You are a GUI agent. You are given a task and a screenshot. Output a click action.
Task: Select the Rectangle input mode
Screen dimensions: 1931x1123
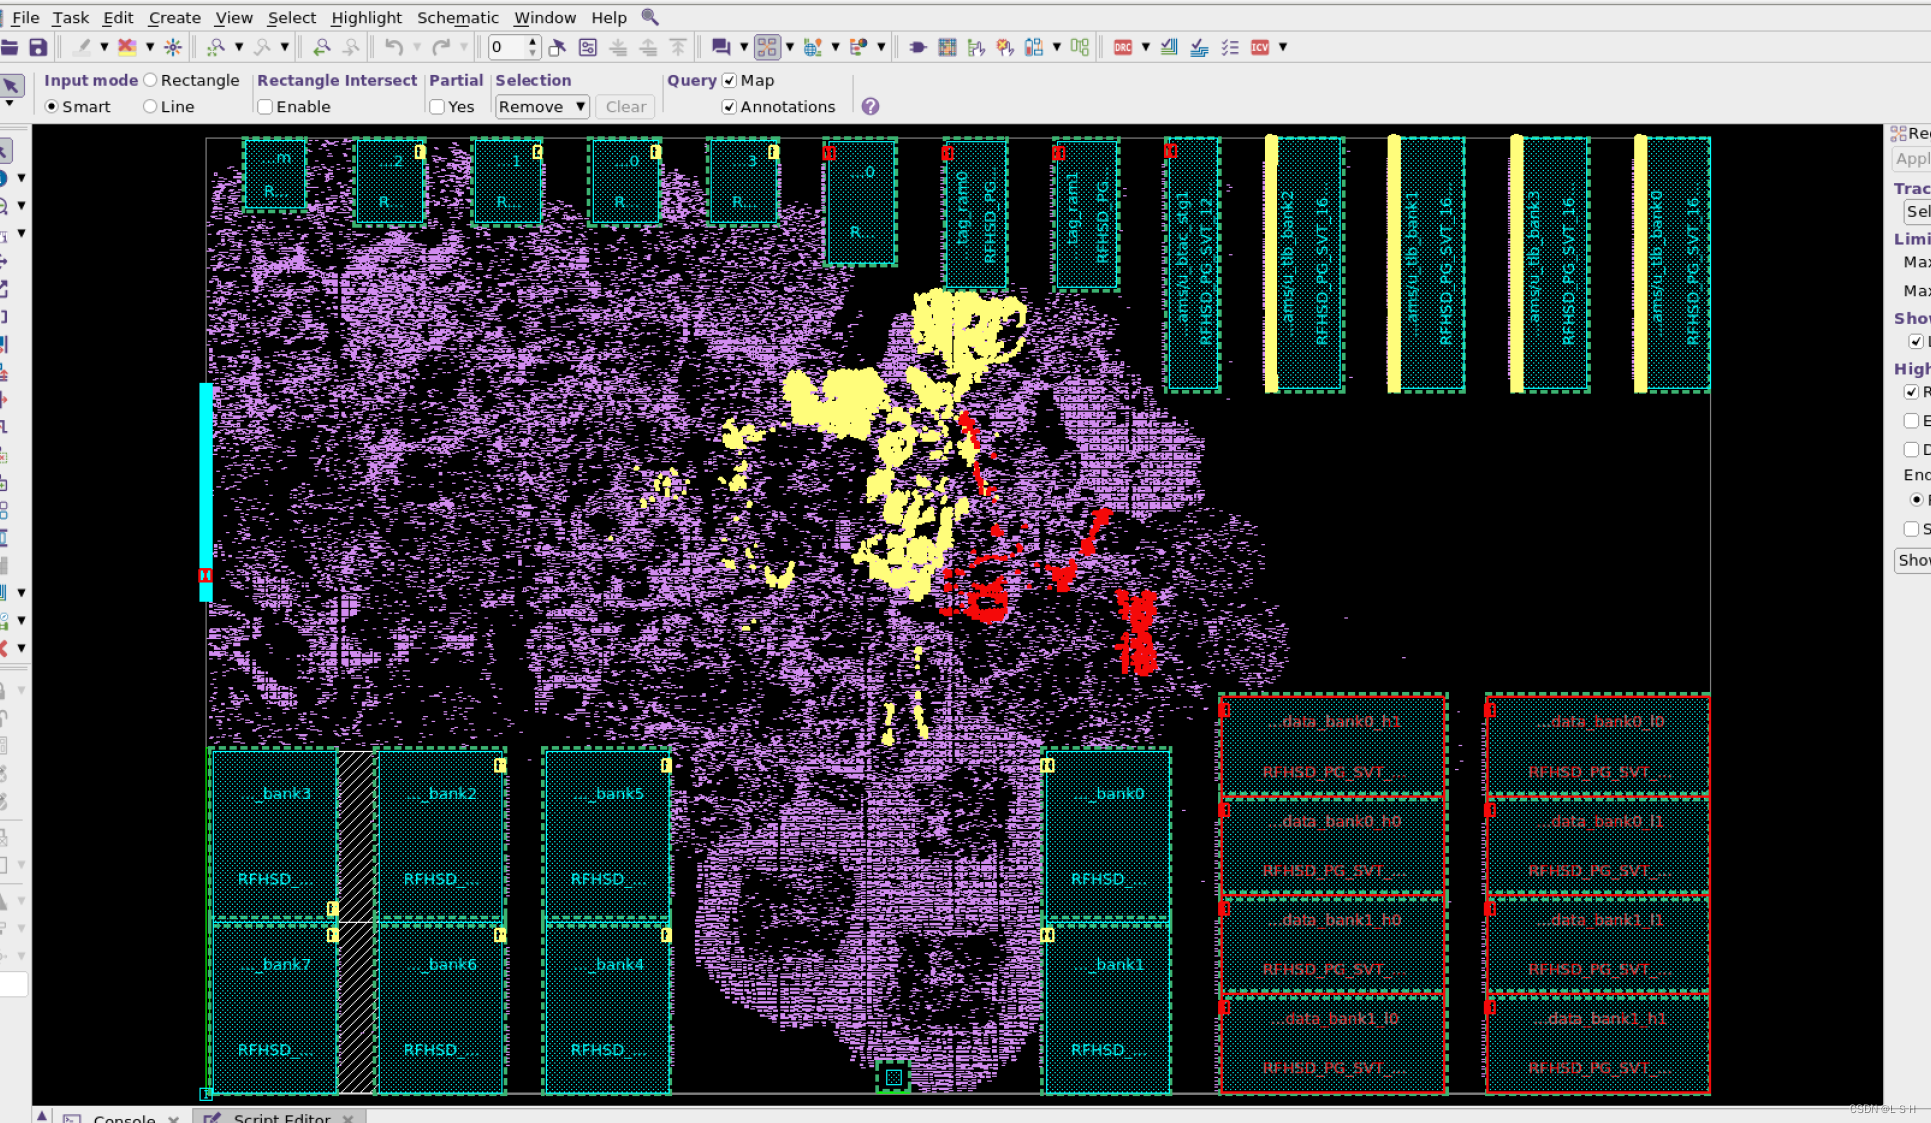(x=149, y=80)
